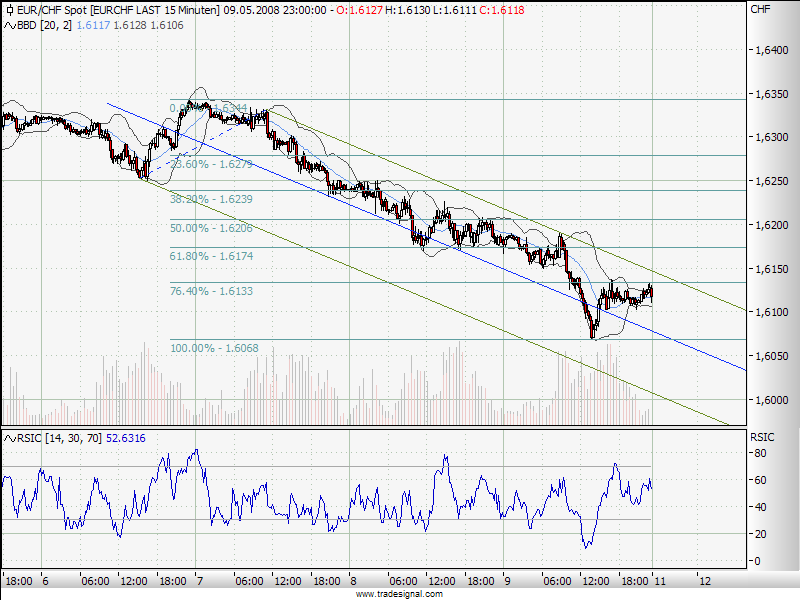
Task: Click the RSIC indicator wave icon
Action: pyautogui.click(x=10, y=438)
